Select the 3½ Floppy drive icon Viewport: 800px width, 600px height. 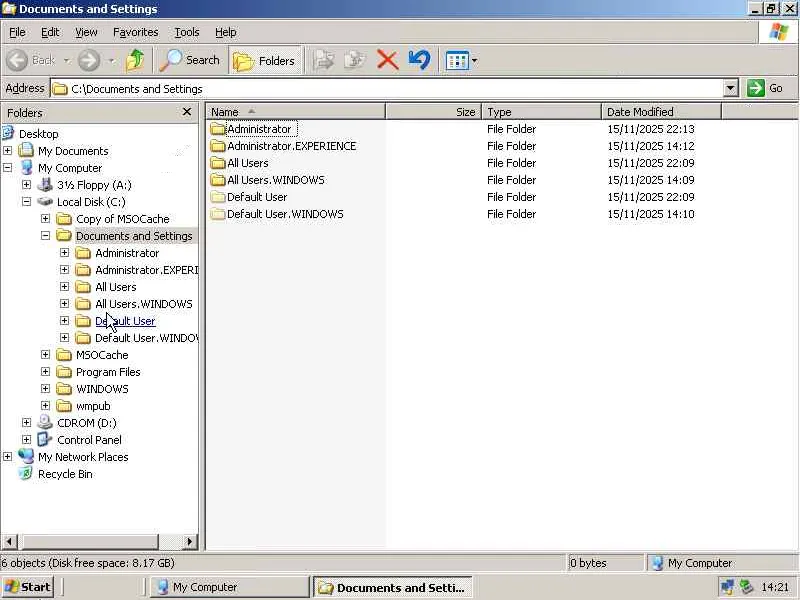[x=45, y=184]
